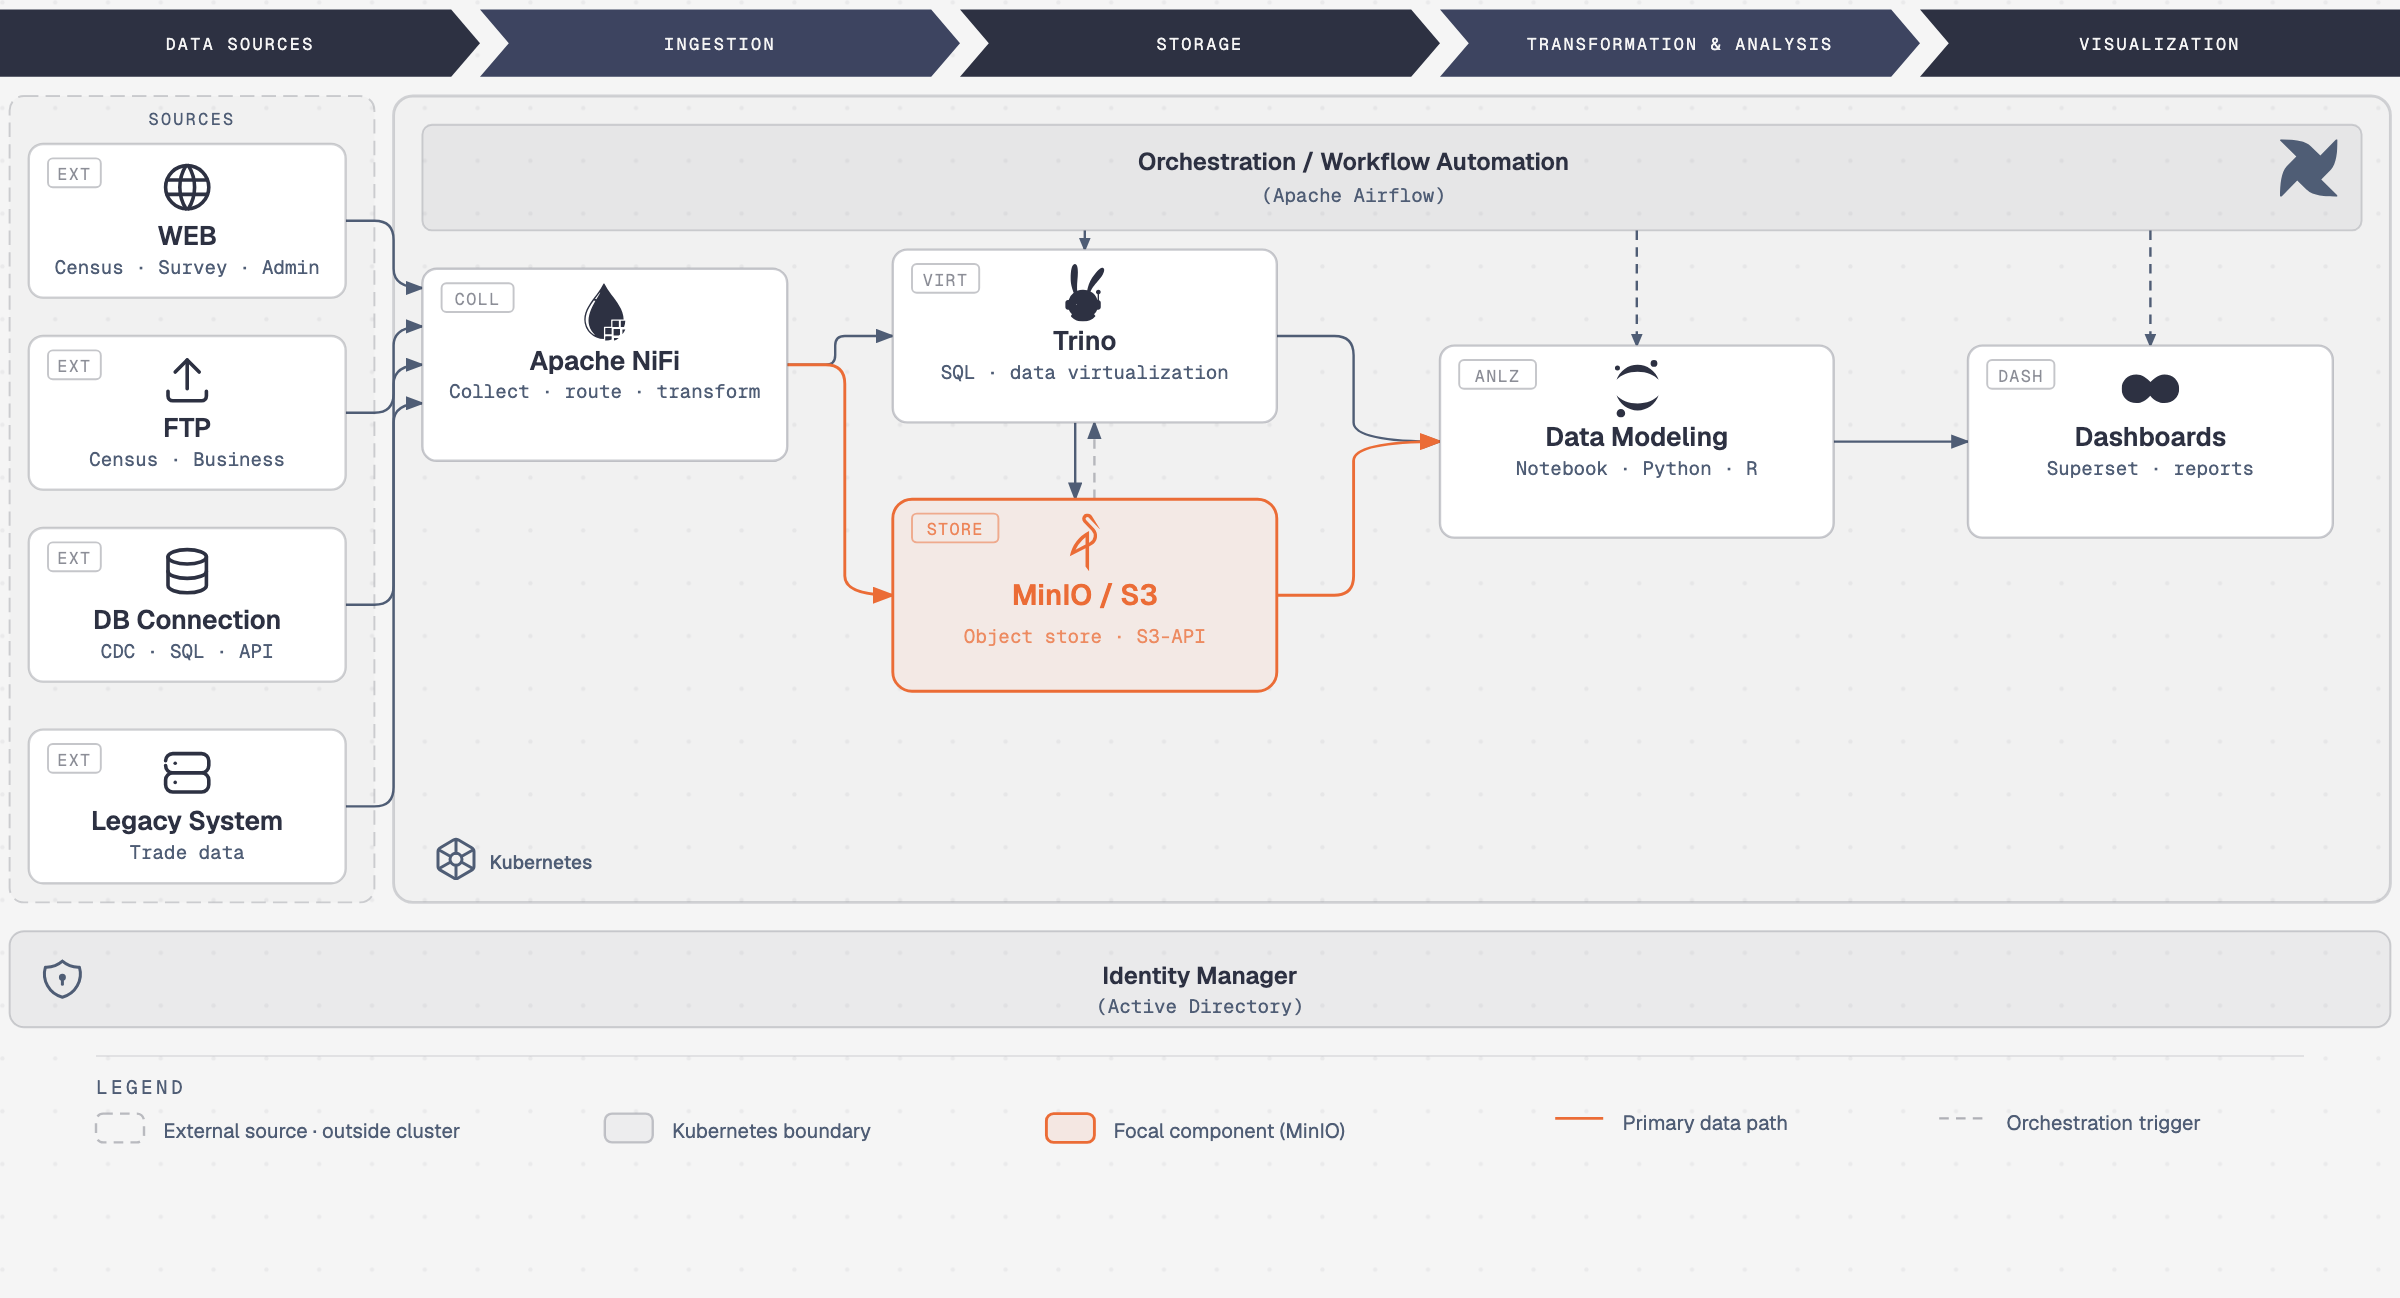Click the Kubernetes boundary legend swatch
Screen dimensions: 2400x1298
point(629,1128)
